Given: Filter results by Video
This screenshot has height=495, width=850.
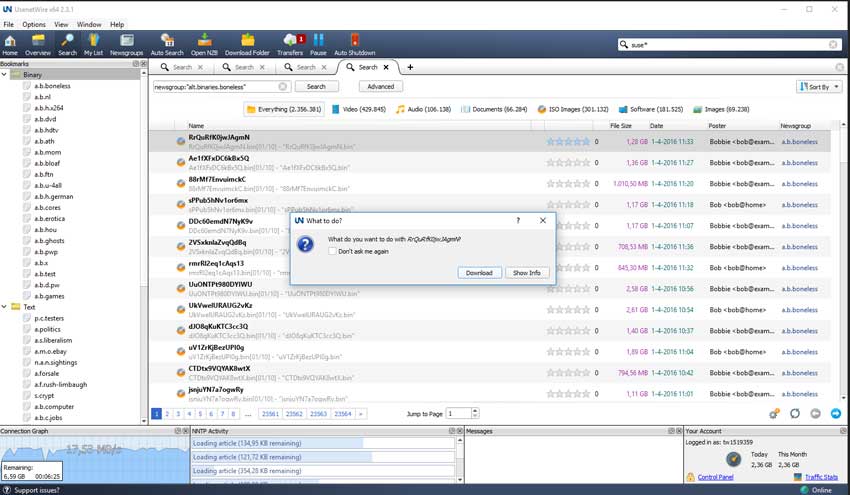Looking at the screenshot, I should 359,109.
